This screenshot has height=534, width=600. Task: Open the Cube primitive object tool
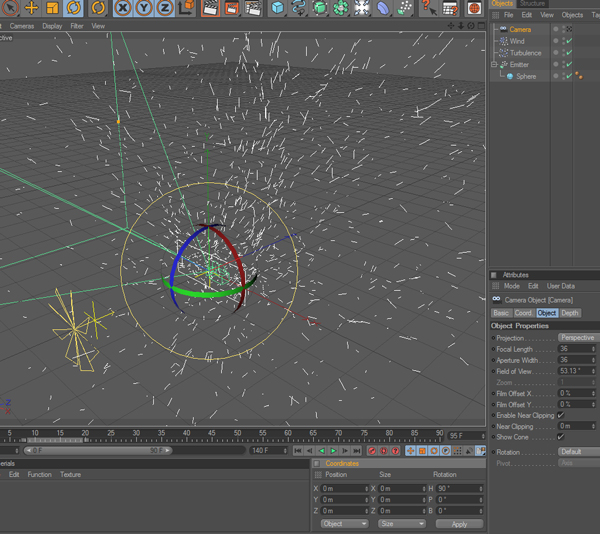pos(278,8)
